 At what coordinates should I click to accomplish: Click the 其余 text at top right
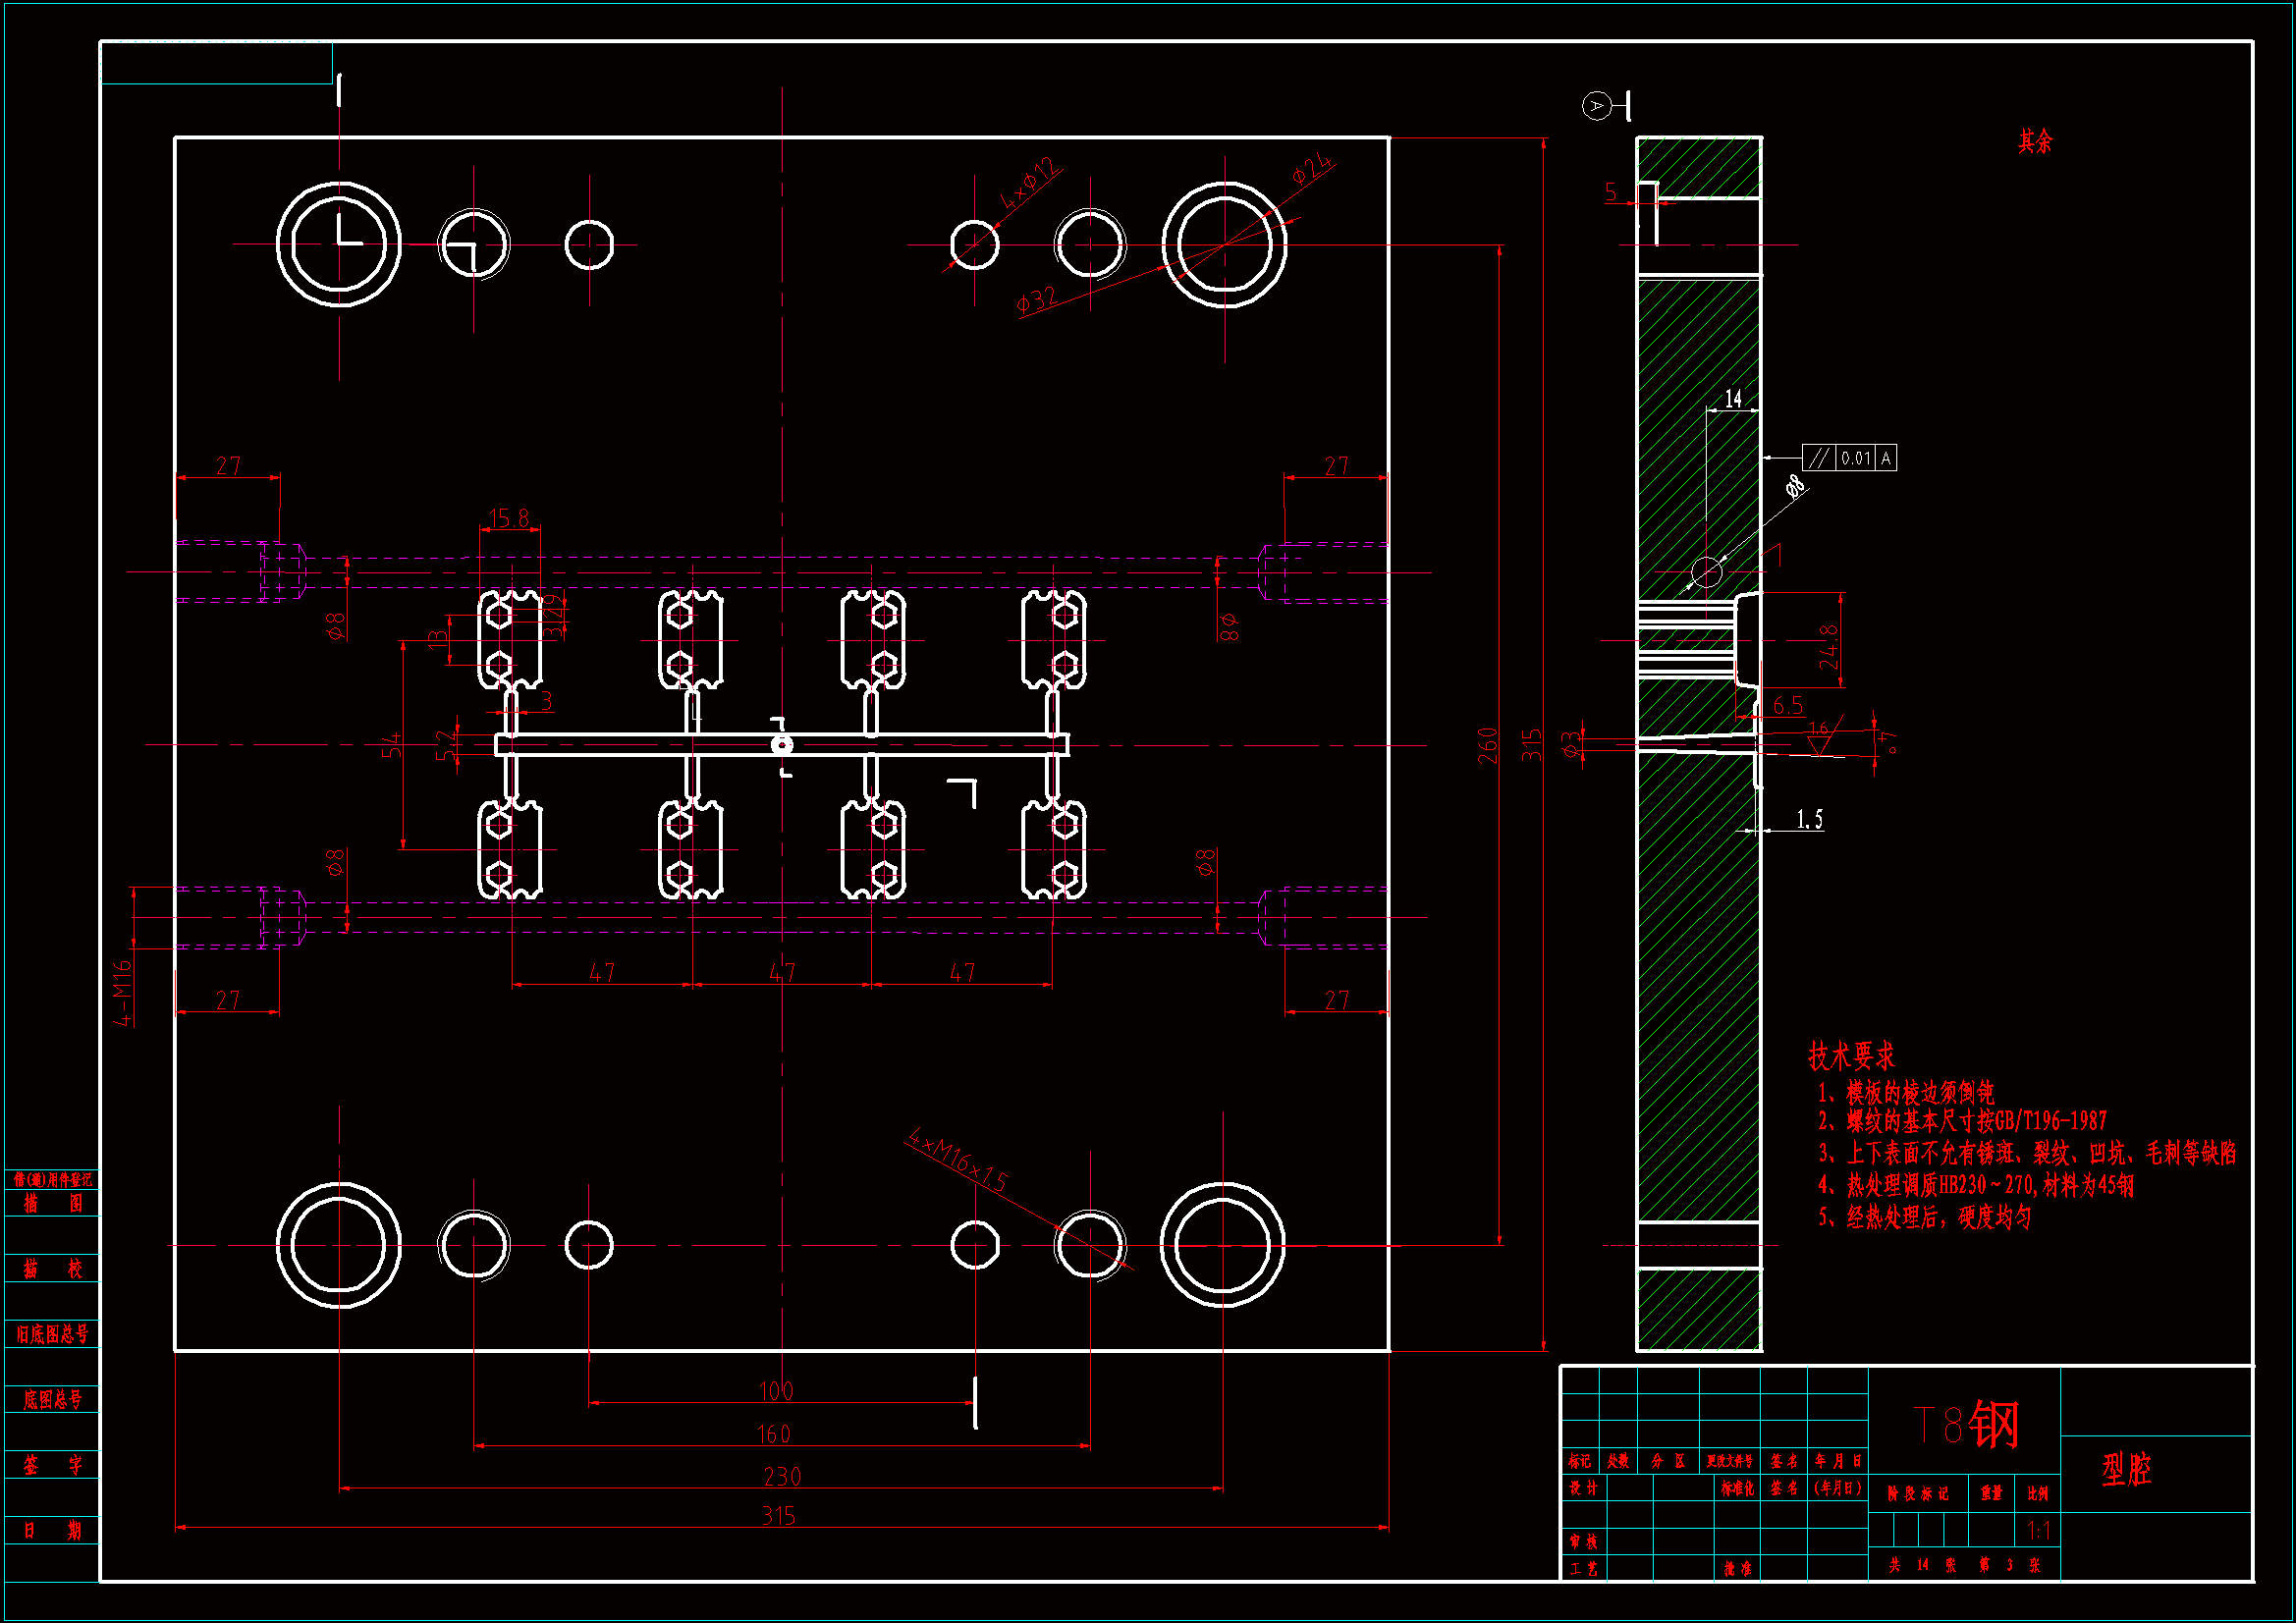click(x=2034, y=141)
